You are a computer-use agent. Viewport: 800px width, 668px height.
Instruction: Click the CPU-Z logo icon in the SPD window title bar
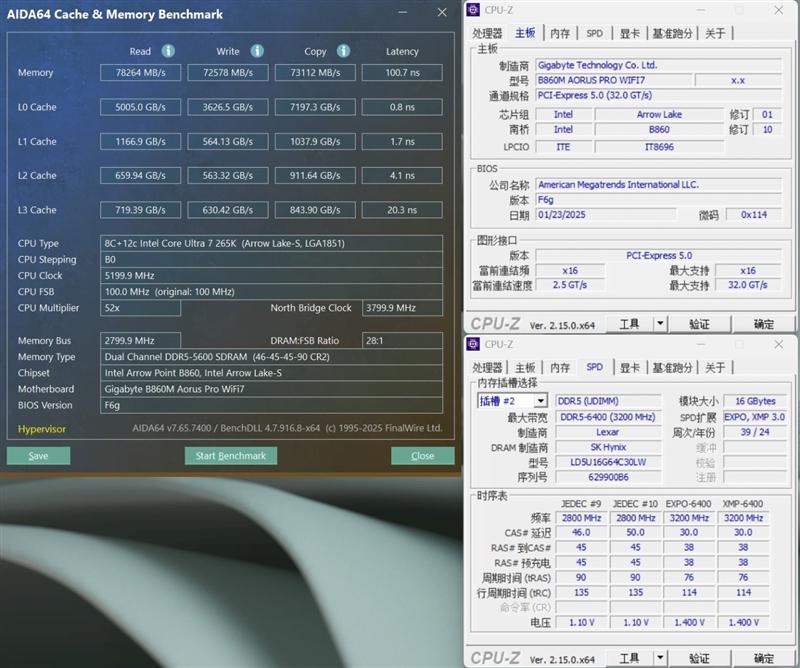(473, 344)
